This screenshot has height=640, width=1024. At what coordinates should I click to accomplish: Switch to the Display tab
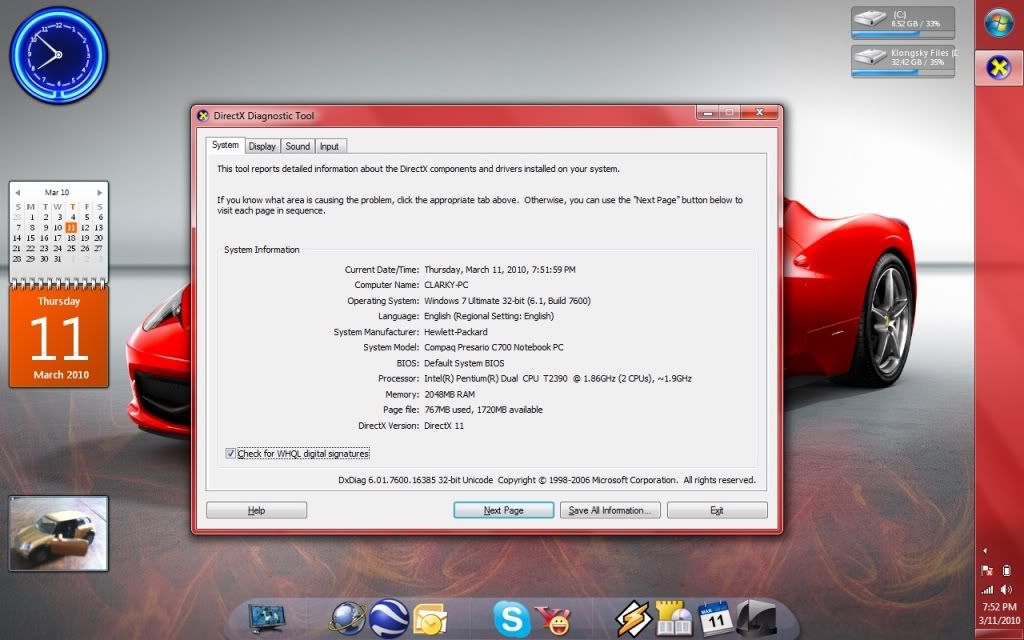262,146
